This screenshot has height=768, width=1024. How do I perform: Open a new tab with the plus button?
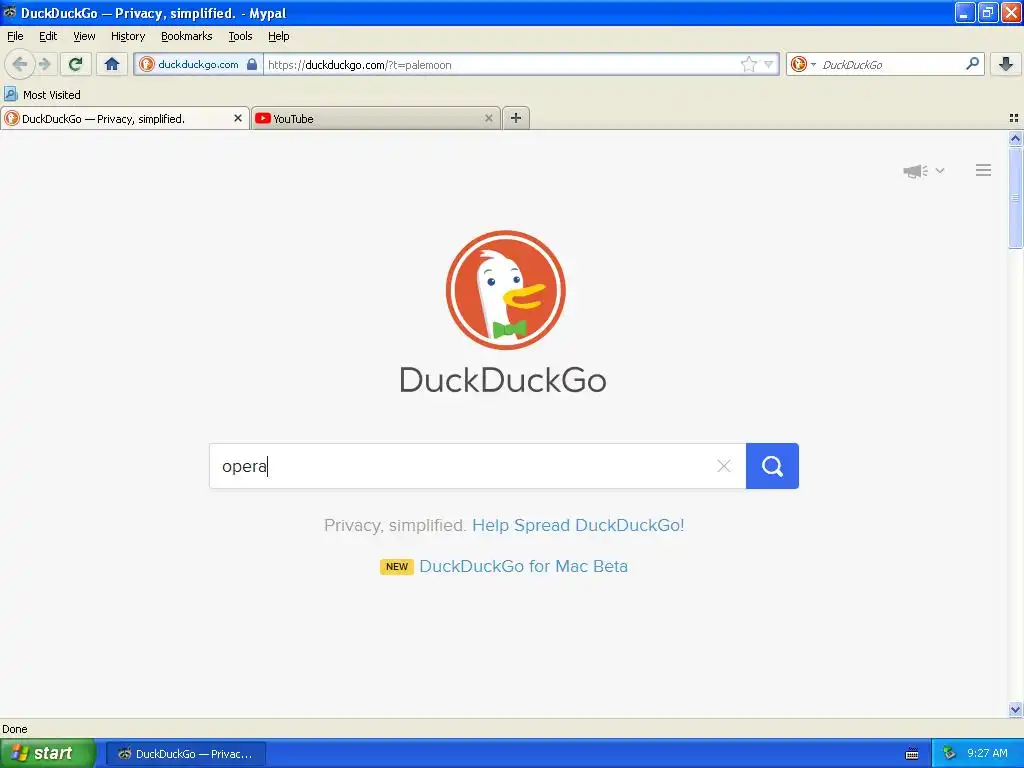[516, 118]
